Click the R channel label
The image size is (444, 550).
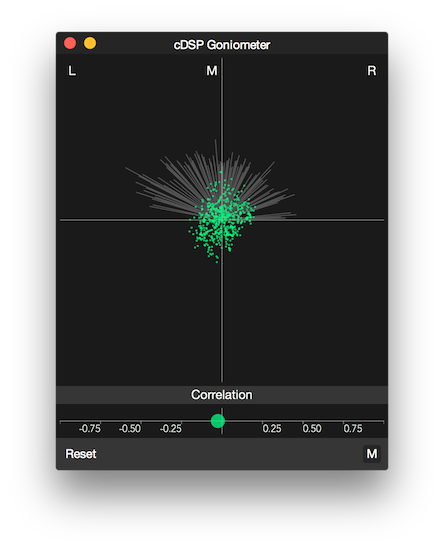[x=372, y=71]
